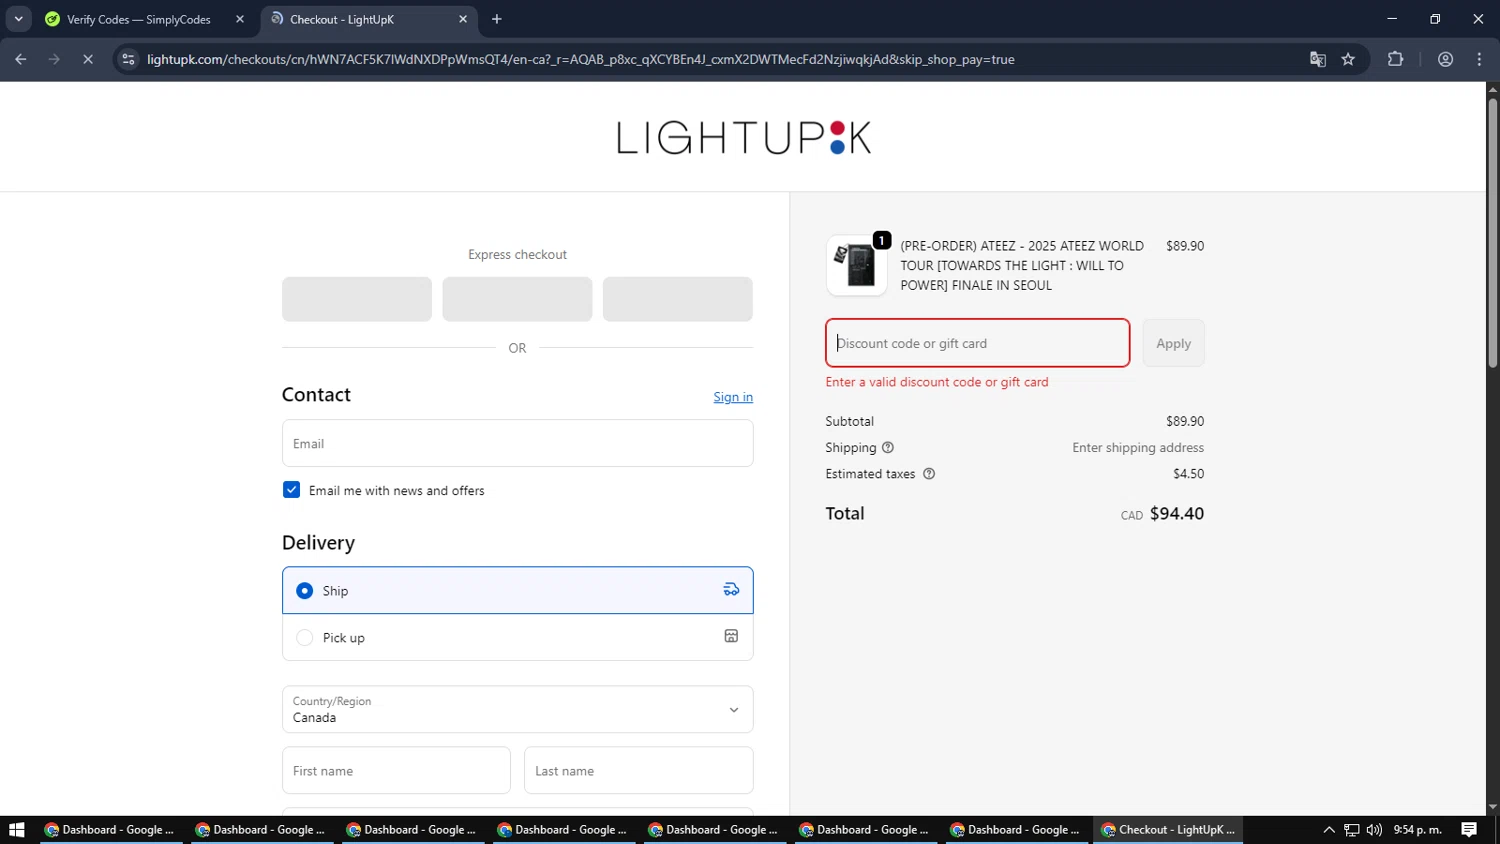Click 'Enter shipping address' text
Screen dimensions: 1500x844
1138,448
